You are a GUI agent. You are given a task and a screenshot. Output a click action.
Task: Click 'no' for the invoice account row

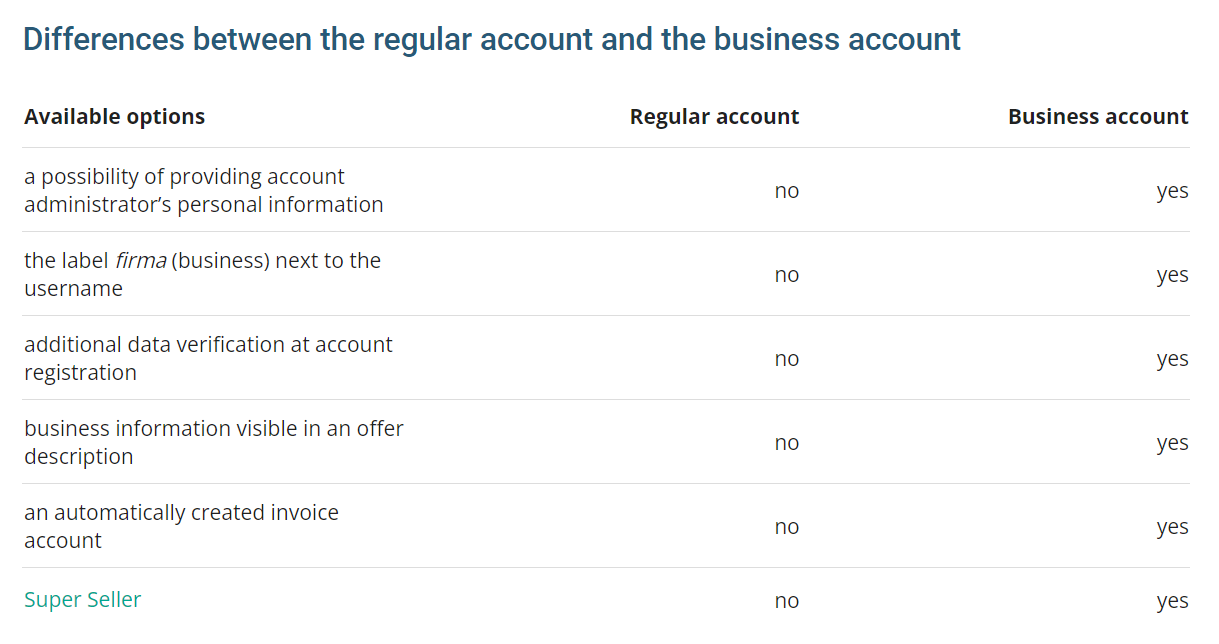tap(786, 527)
